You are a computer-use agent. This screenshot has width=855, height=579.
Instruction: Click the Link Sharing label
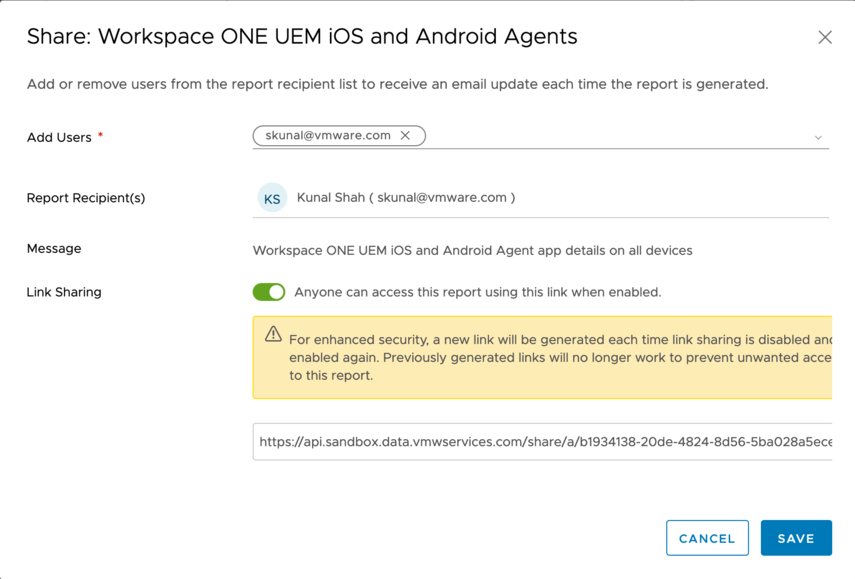(x=64, y=292)
